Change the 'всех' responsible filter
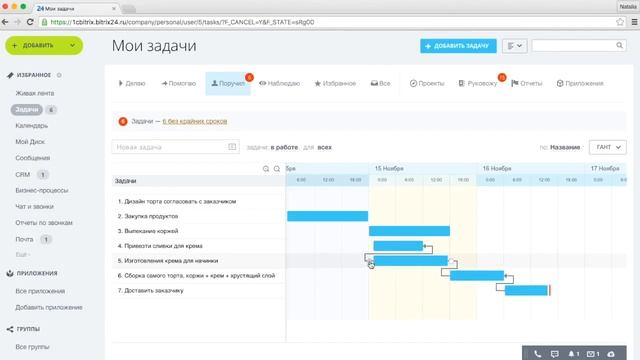The height and width of the screenshot is (360, 640). [324, 147]
